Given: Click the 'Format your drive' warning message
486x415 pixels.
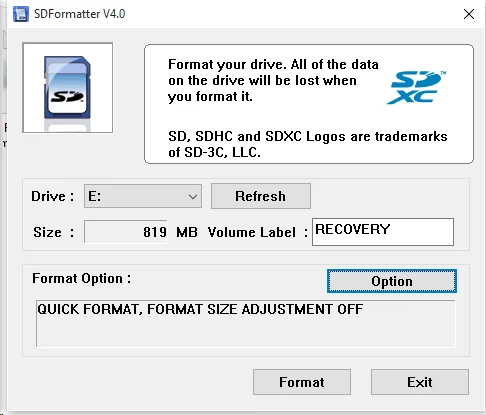Looking at the screenshot, I should coord(273,80).
